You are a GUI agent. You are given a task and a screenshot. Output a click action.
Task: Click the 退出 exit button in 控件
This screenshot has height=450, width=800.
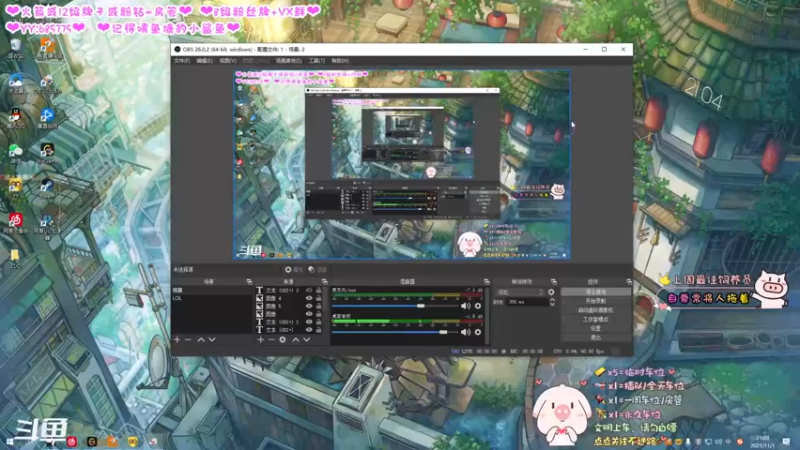[x=595, y=337]
